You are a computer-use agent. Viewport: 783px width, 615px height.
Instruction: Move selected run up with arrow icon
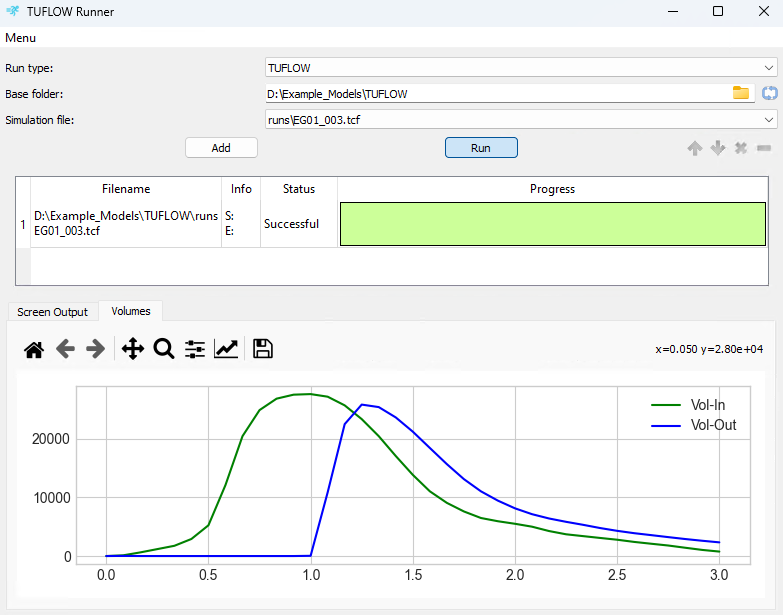694,148
